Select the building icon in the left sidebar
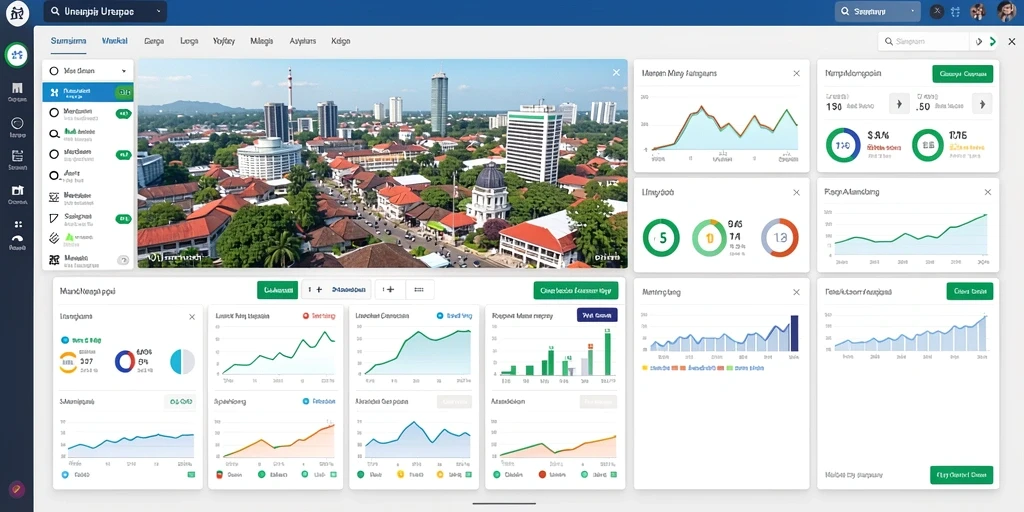Image resolution: width=1024 pixels, height=512 pixels. [x=17, y=88]
